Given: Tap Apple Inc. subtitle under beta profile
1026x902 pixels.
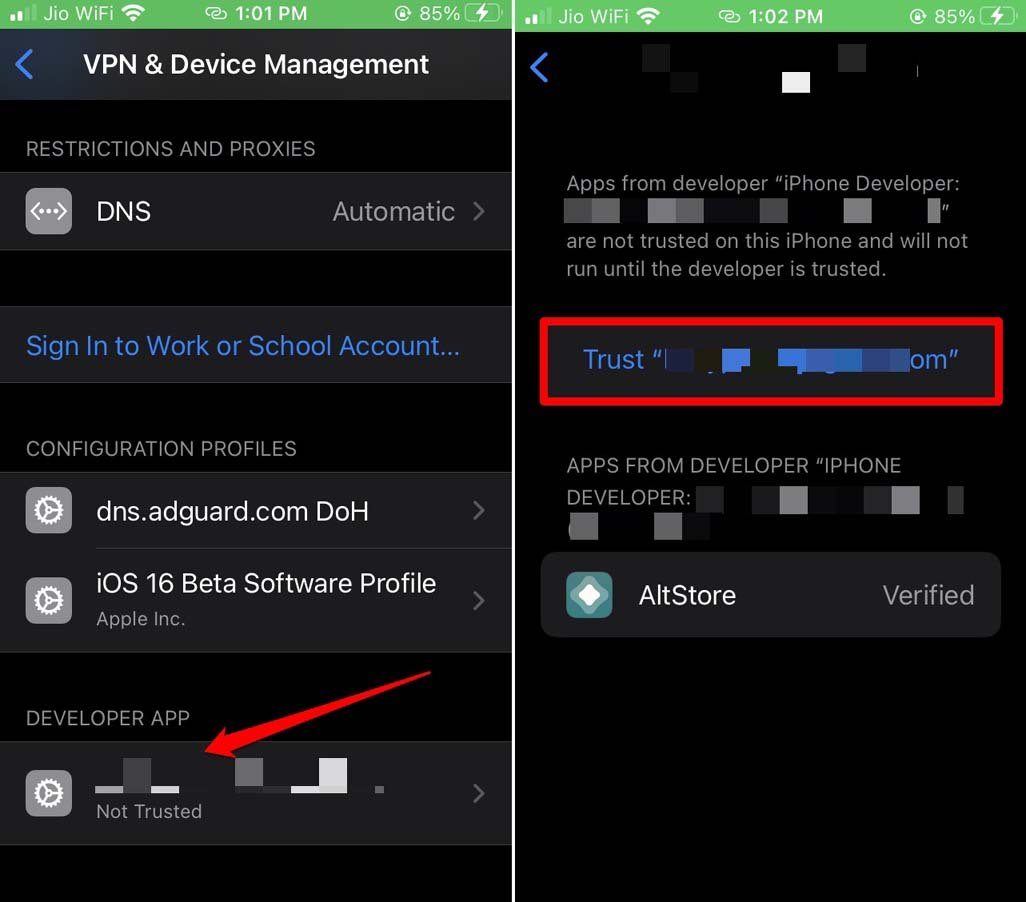Looking at the screenshot, I should (x=141, y=619).
